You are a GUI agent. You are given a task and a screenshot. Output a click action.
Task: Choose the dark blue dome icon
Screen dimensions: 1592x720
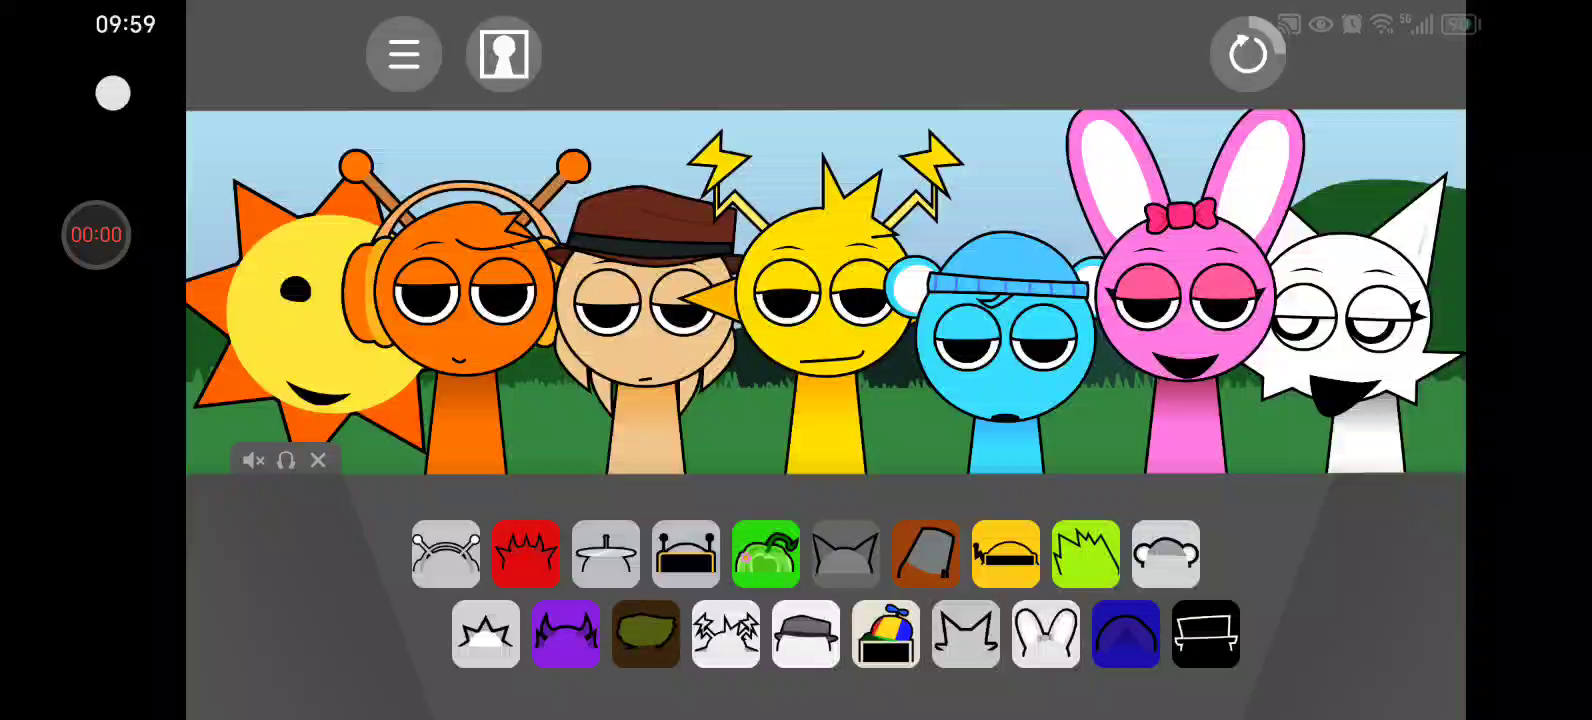(x=1126, y=634)
